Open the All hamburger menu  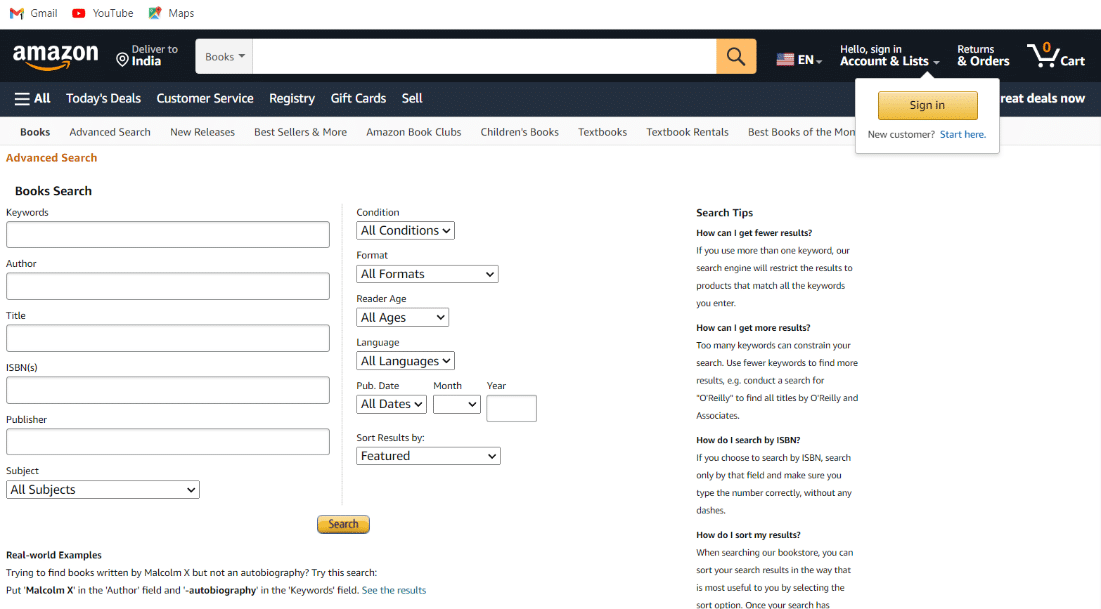[32, 98]
